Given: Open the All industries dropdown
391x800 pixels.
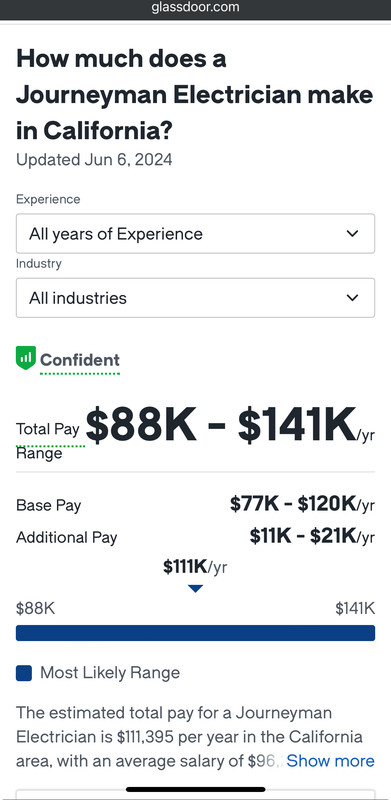Looking at the screenshot, I should 196,298.
